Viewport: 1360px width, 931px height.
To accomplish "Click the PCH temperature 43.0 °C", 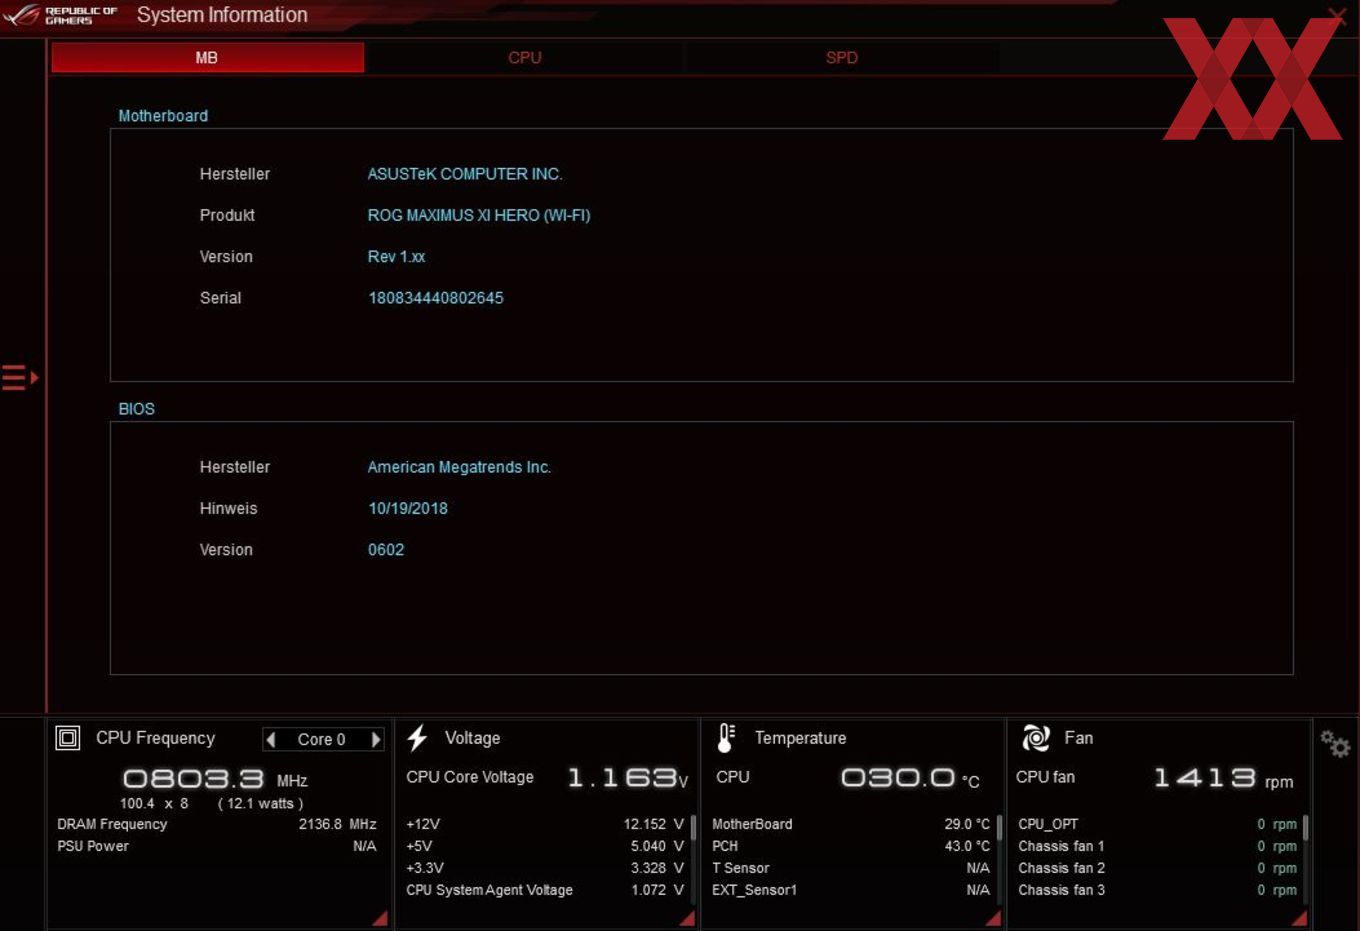I will pyautogui.click(x=967, y=846).
